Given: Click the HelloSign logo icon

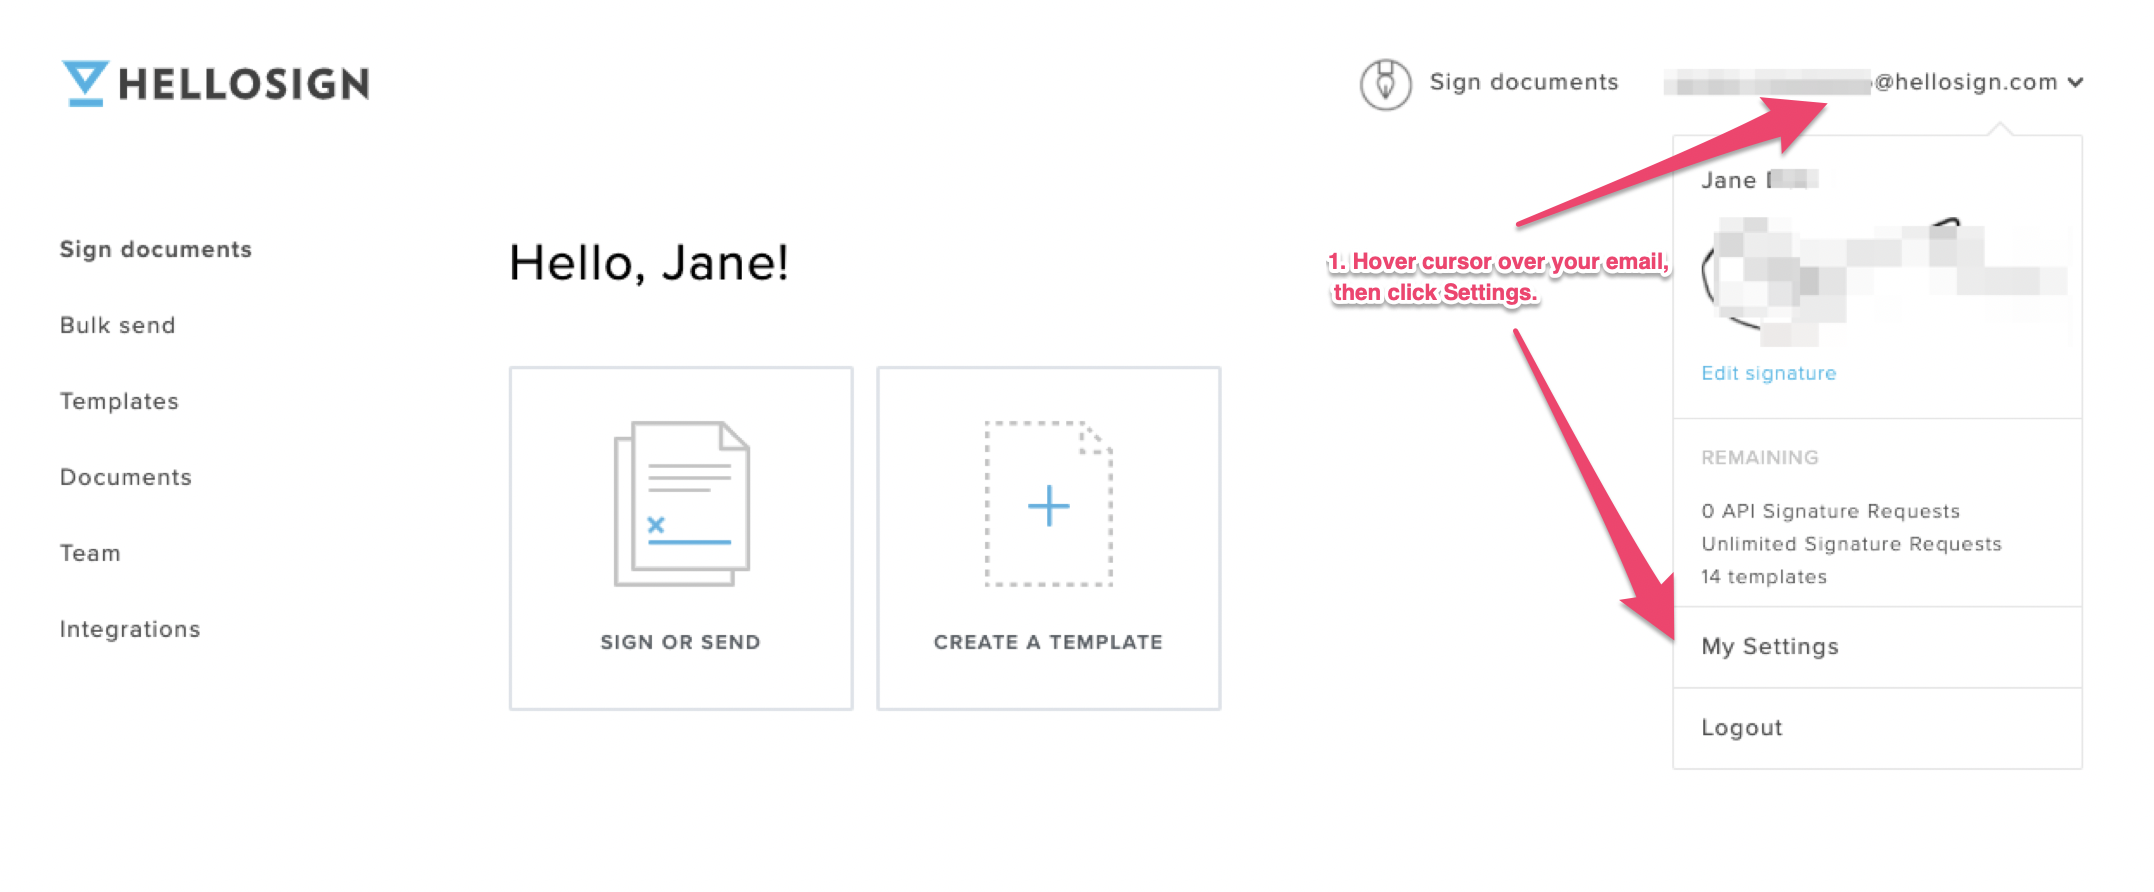Looking at the screenshot, I should point(85,83).
